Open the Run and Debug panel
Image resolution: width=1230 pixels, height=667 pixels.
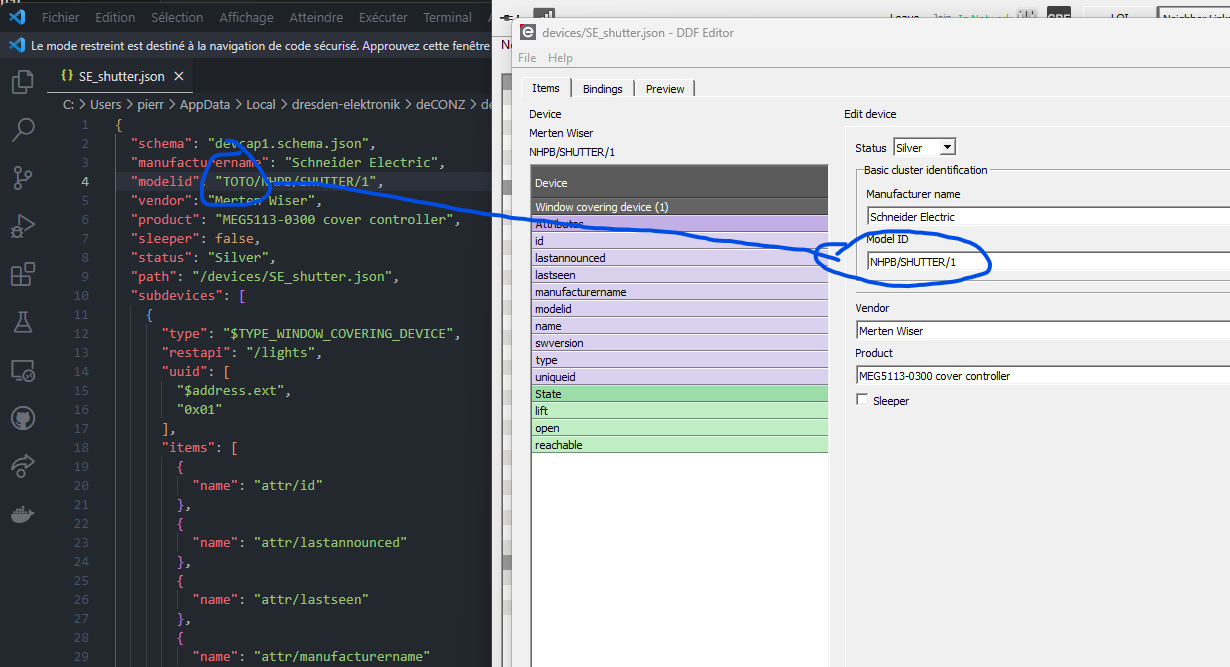[x=22, y=226]
